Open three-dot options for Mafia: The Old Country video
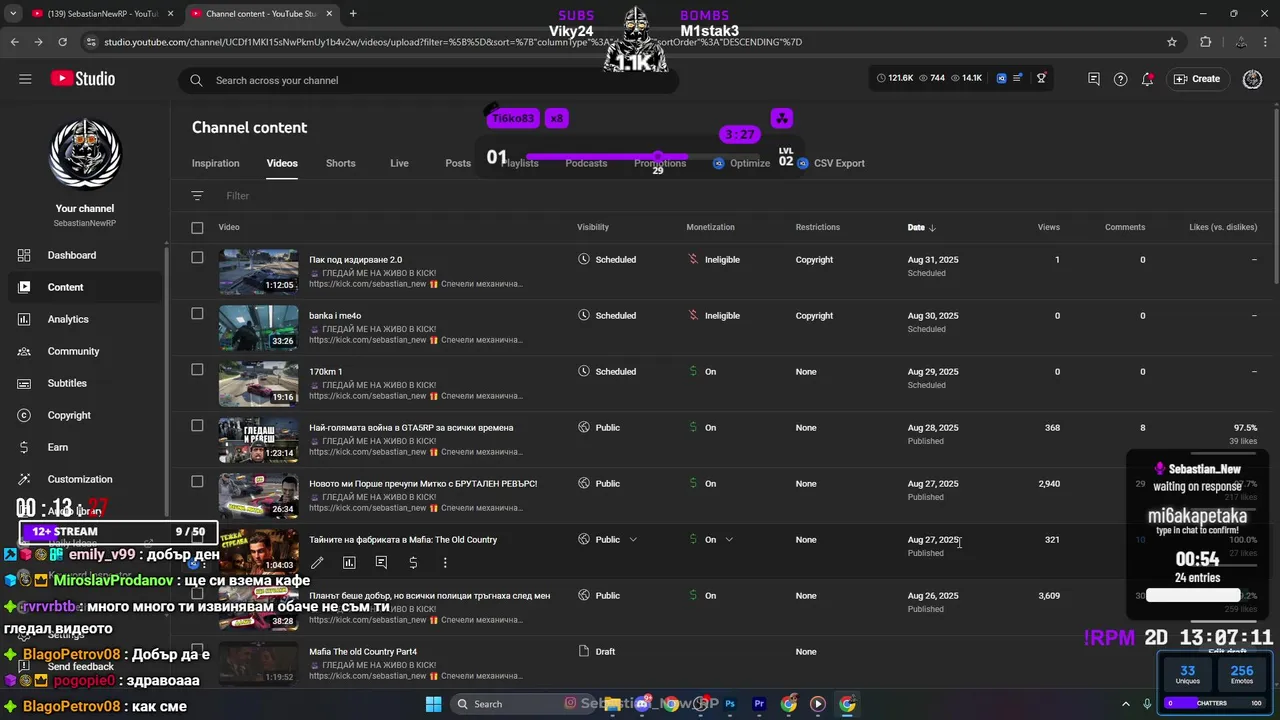The height and width of the screenshot is (720, 1280). pos(445,563)
